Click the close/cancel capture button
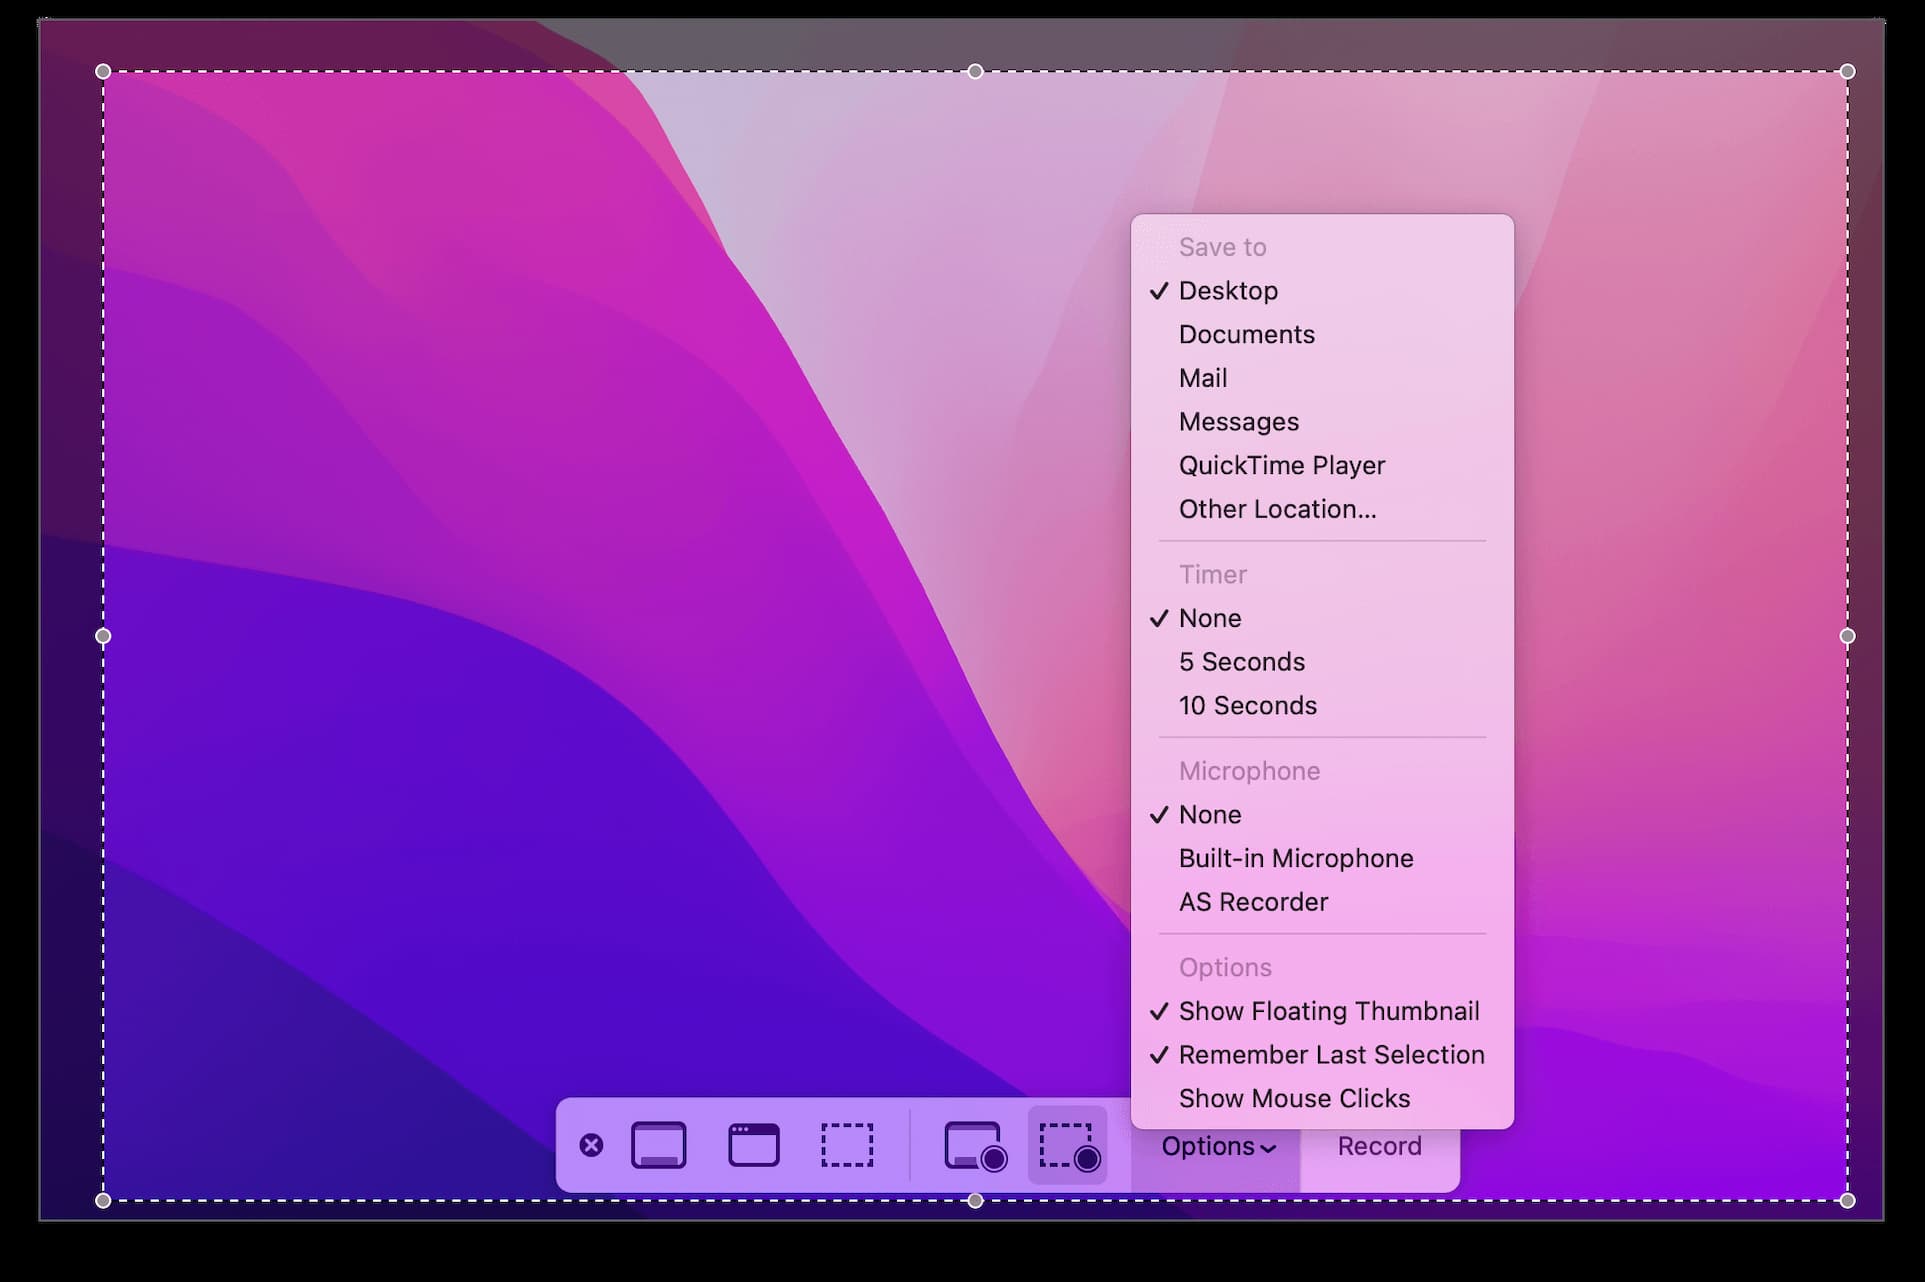Viewport: 1925px width, 1282px height. pyautogui.click(x=591, y=1145)
